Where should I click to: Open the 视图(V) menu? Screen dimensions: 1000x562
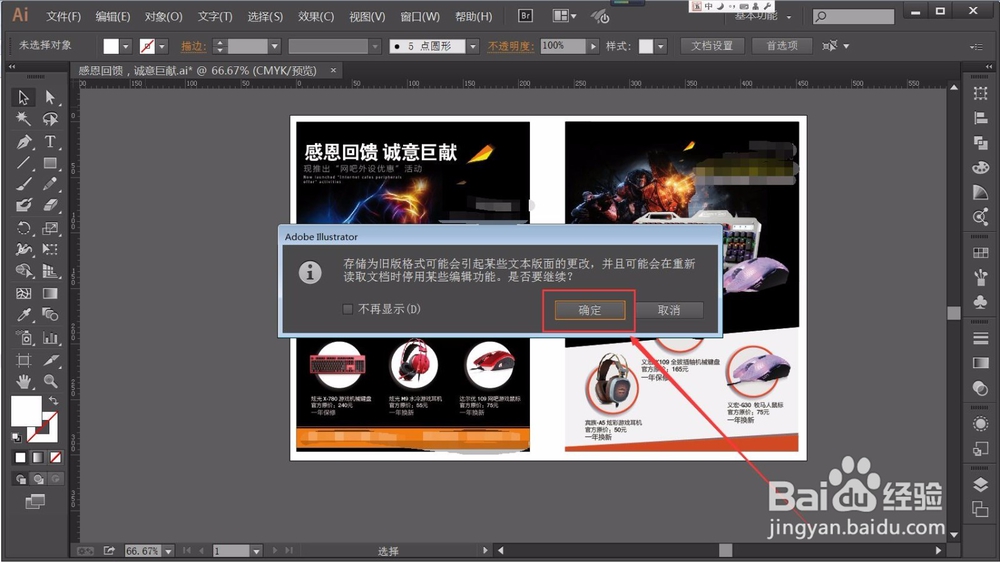[x=367, y=17]
